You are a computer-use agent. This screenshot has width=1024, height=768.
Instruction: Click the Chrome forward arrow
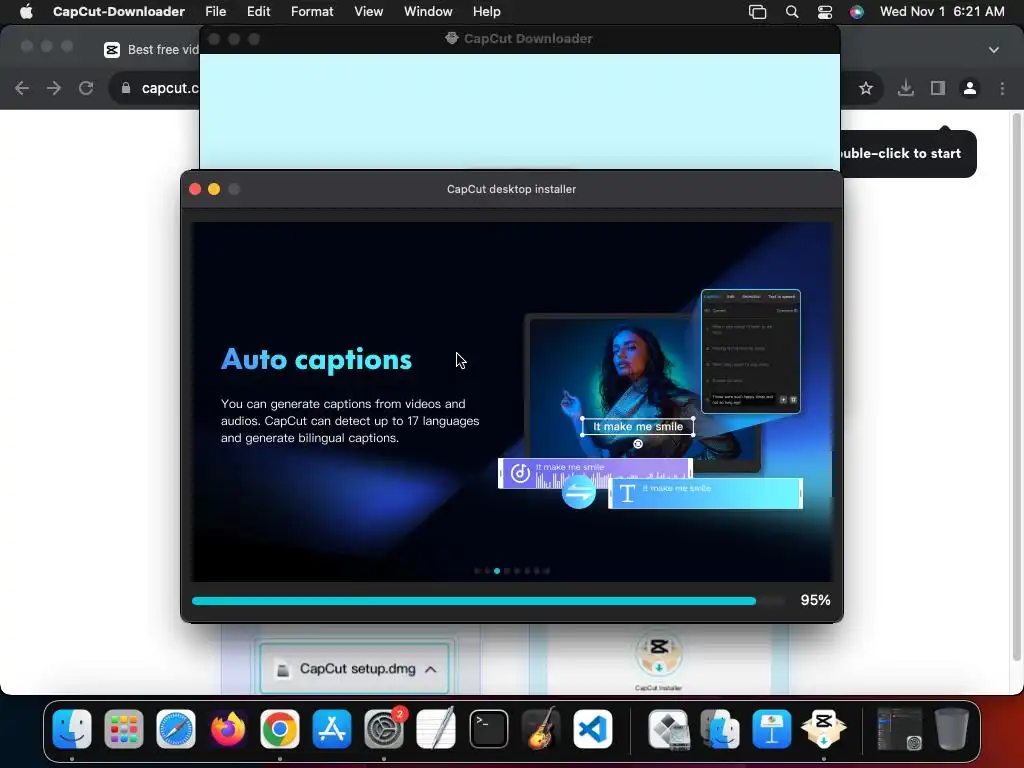point(54,88)
